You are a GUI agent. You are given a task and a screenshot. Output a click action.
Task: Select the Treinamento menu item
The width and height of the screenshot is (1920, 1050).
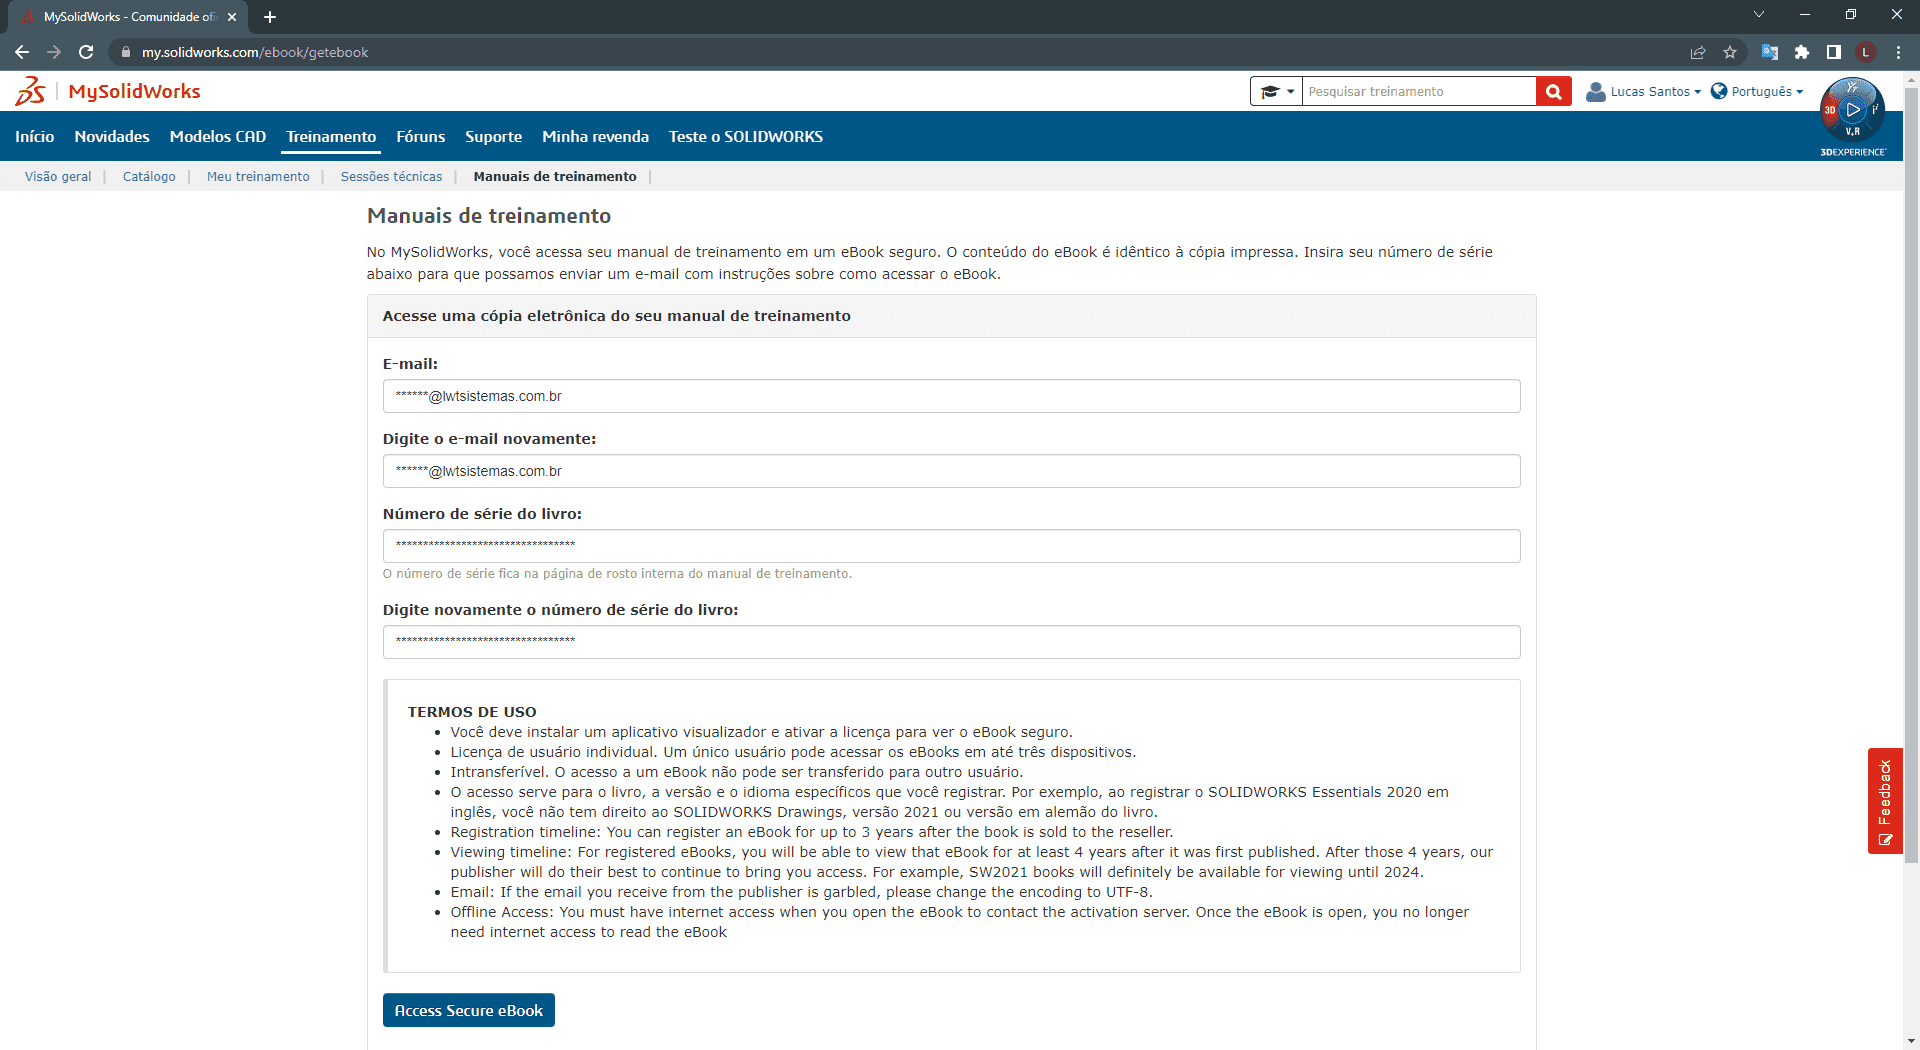[331, 136]
